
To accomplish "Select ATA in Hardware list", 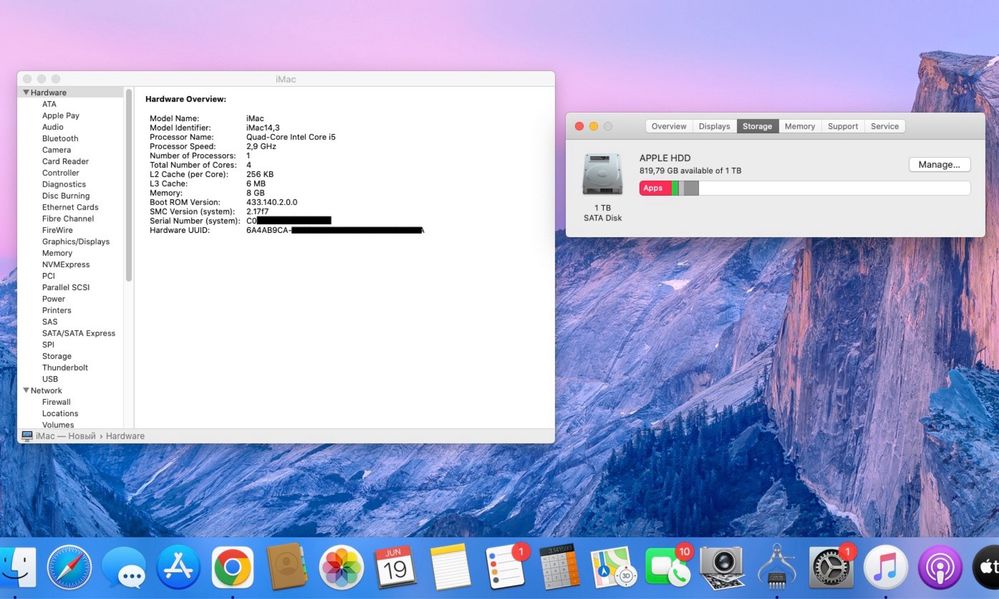I will point(49,104).
